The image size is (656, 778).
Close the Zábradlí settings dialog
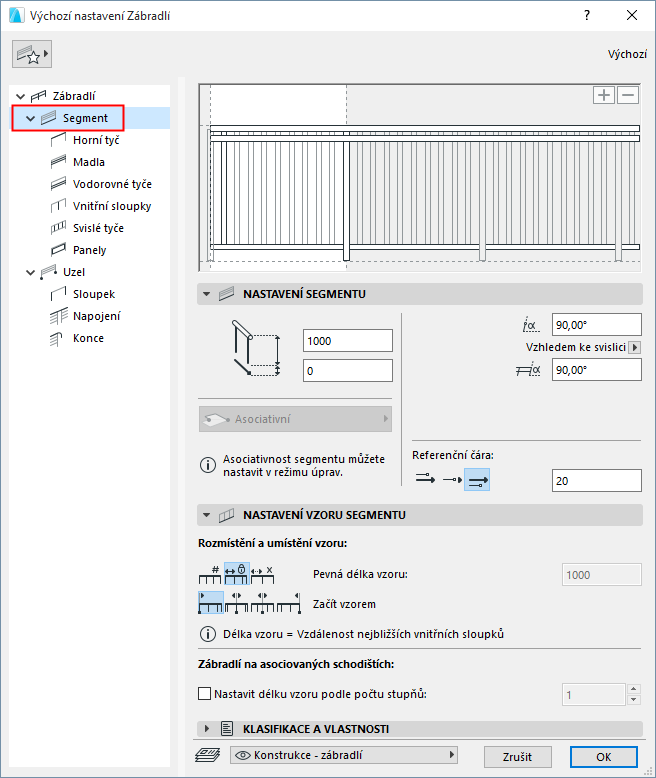click(x=632, y=15)
